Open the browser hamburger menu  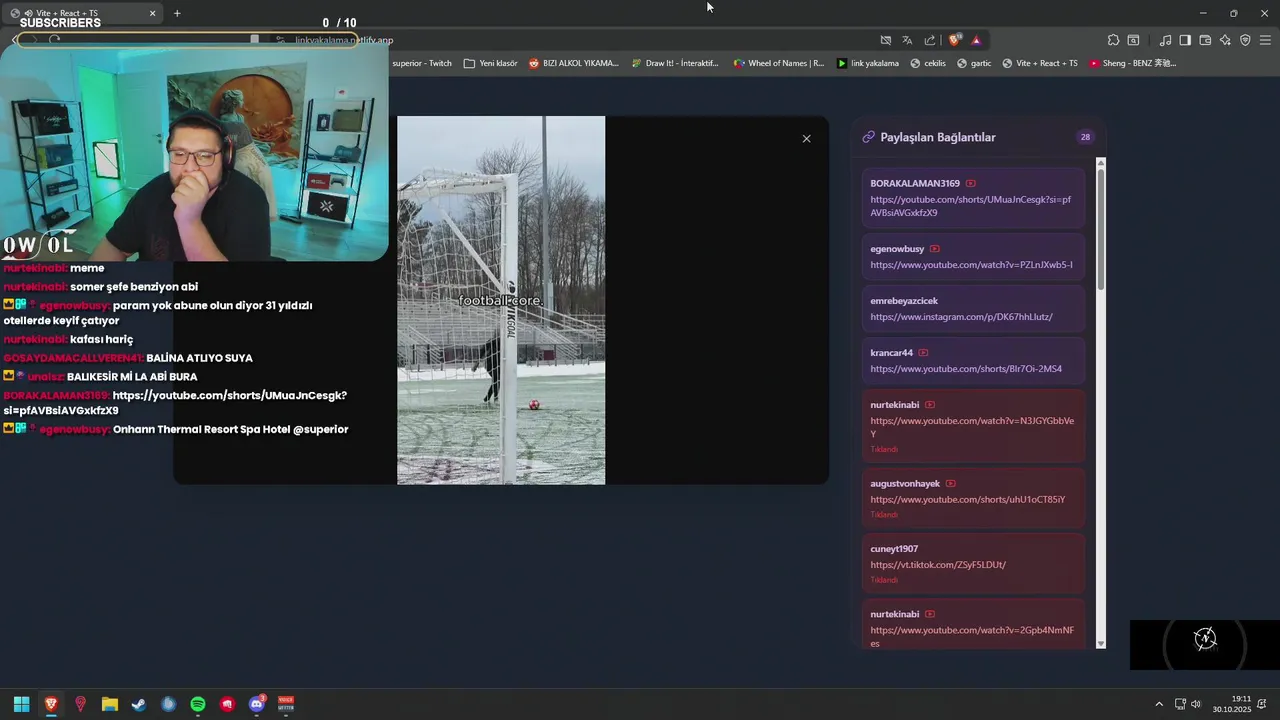[1265, 40]
